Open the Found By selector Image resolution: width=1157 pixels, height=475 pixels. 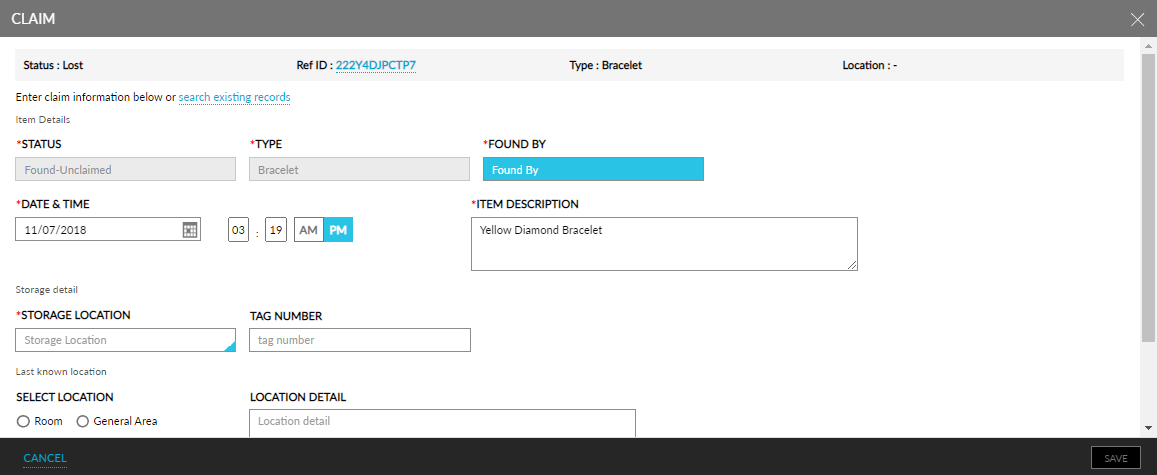tap(593, 169)
